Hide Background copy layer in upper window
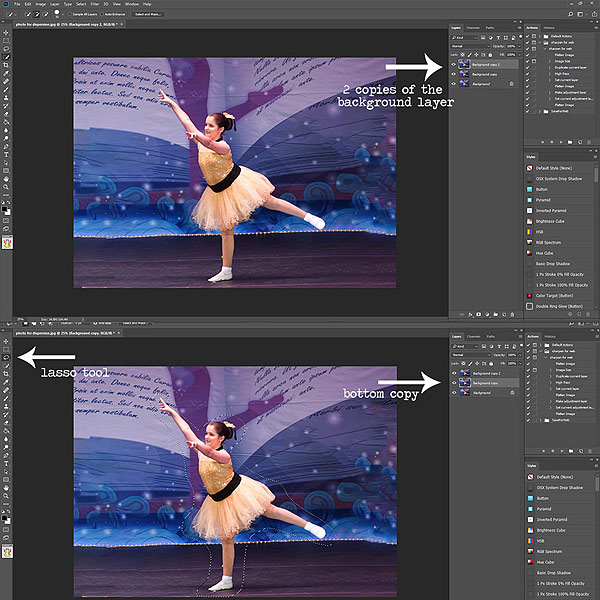 coord(453,74)
